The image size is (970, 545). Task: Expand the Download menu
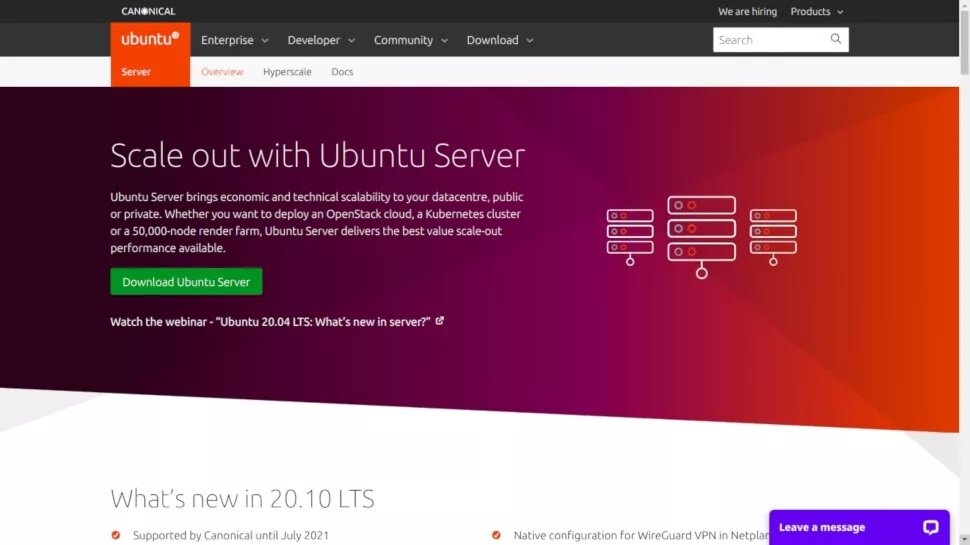(500, 40)
